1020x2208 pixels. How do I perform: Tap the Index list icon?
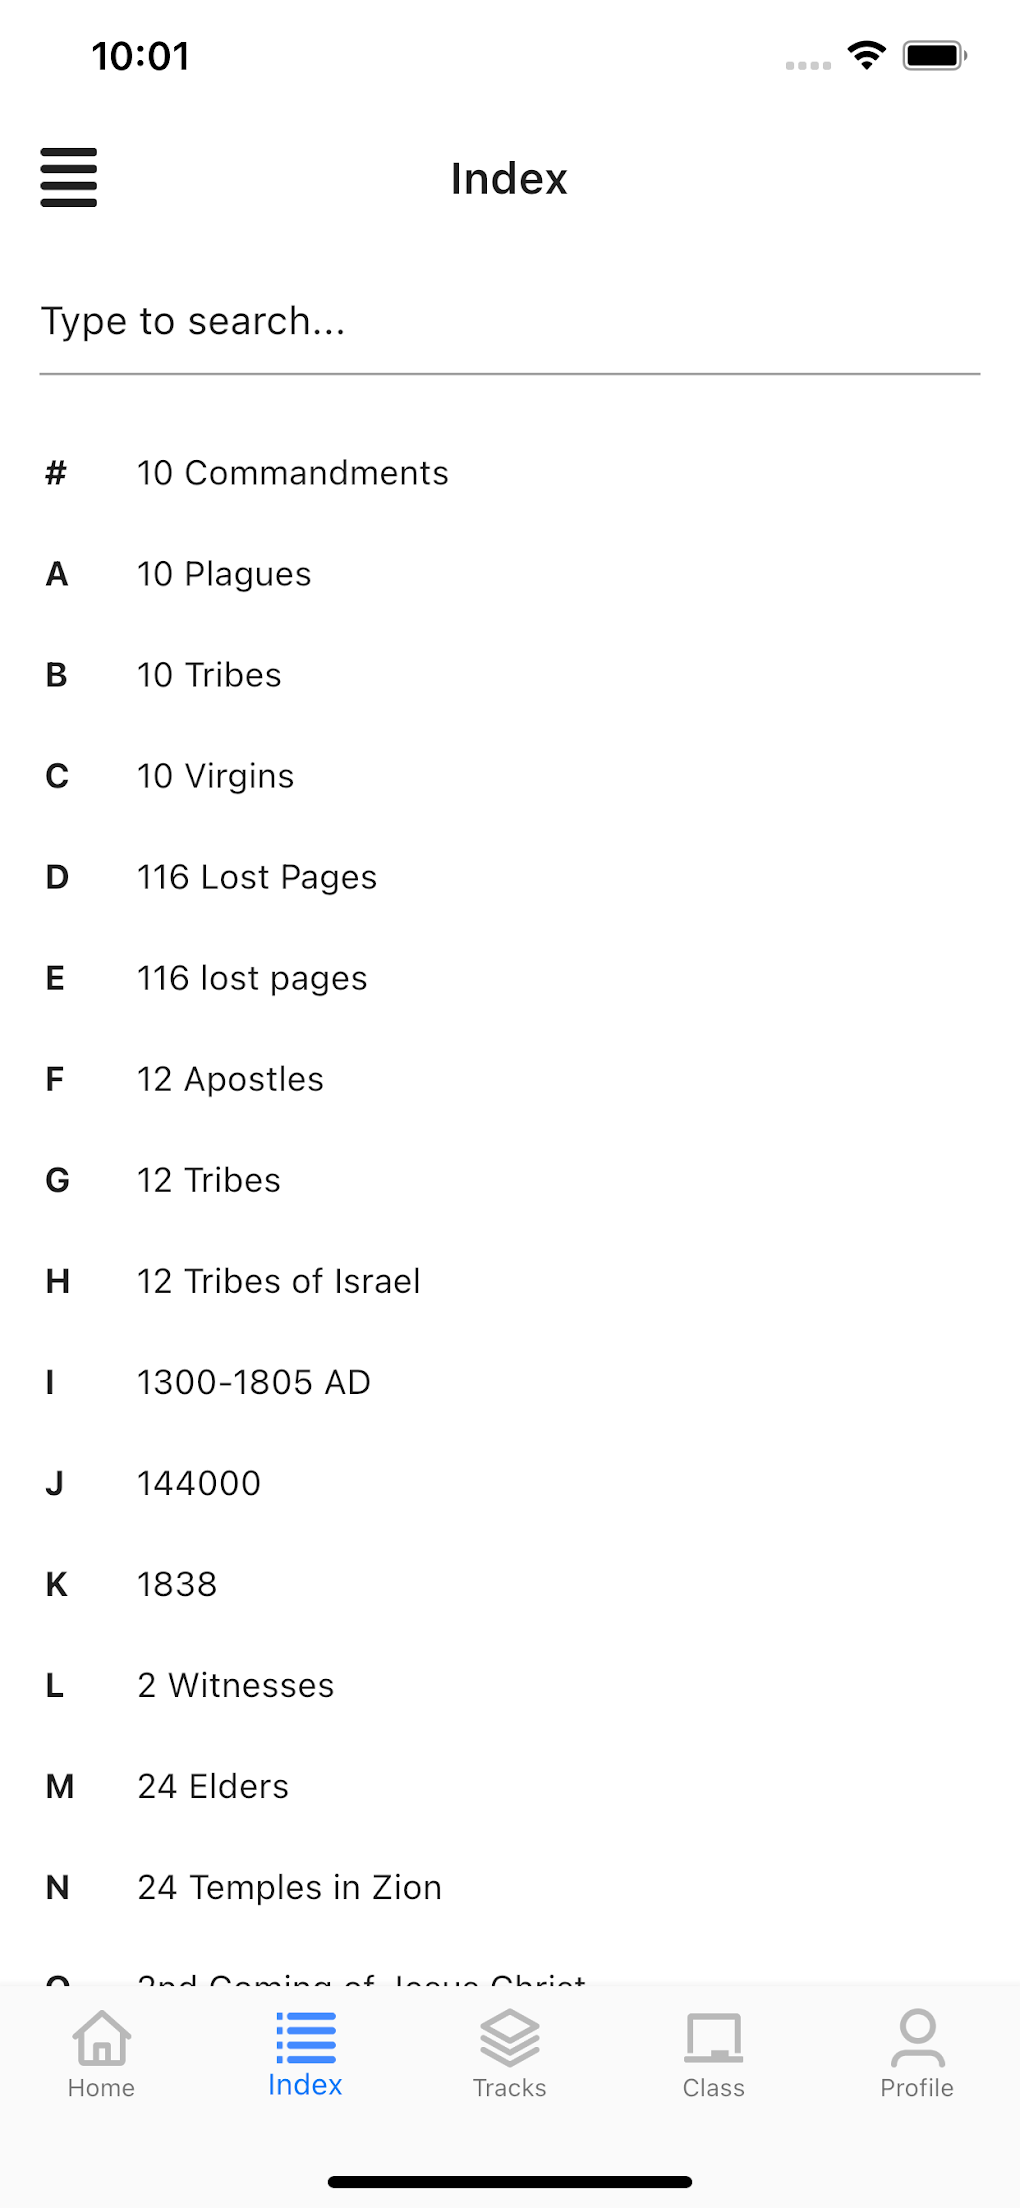[x=305, y=2037]
